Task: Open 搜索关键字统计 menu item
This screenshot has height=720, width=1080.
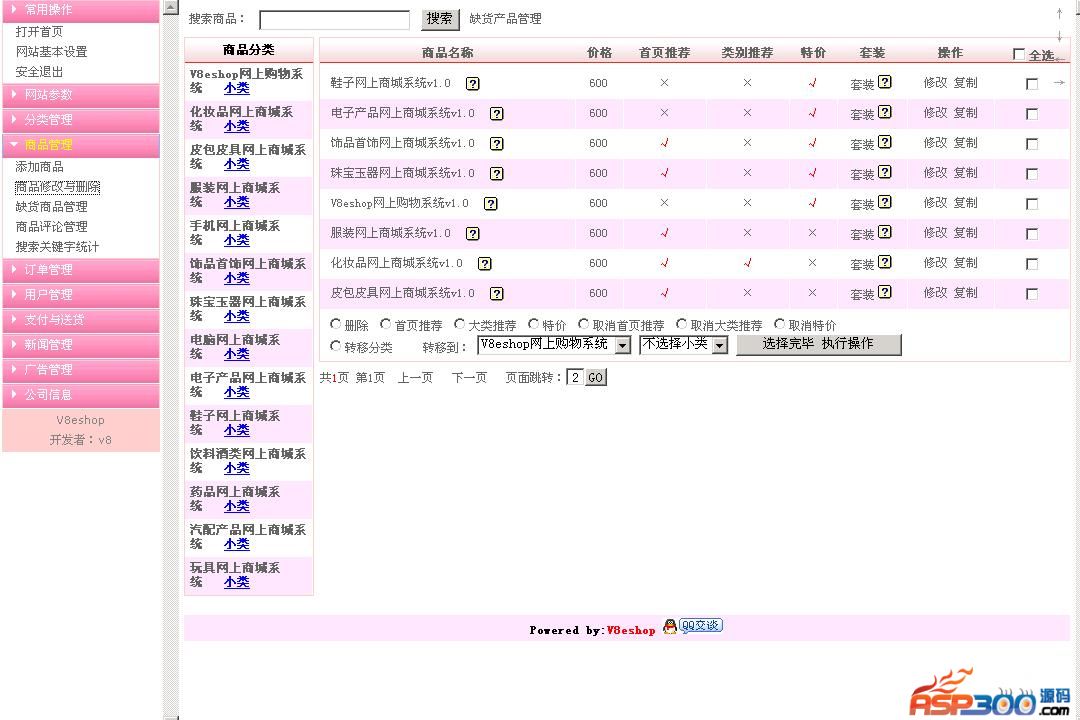Action: [57, 247]
